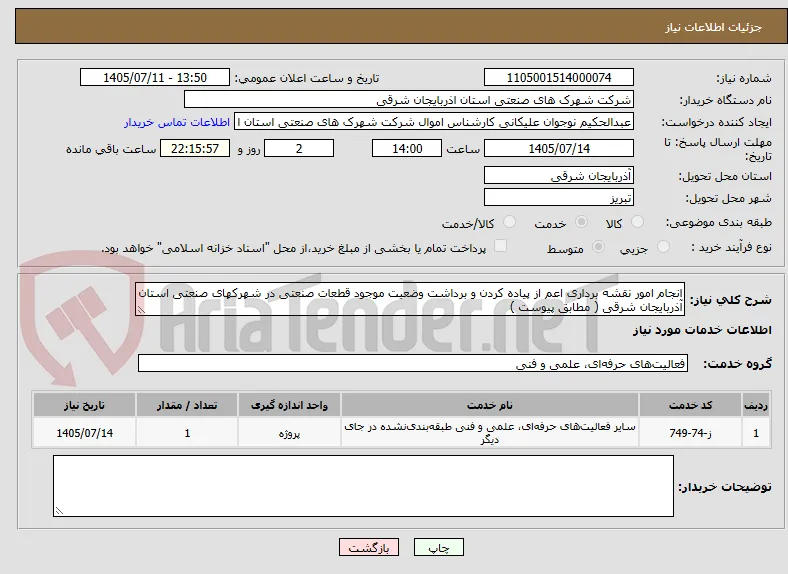Click the page title جزئیات اطلاعات نیاز

[714, 27]
